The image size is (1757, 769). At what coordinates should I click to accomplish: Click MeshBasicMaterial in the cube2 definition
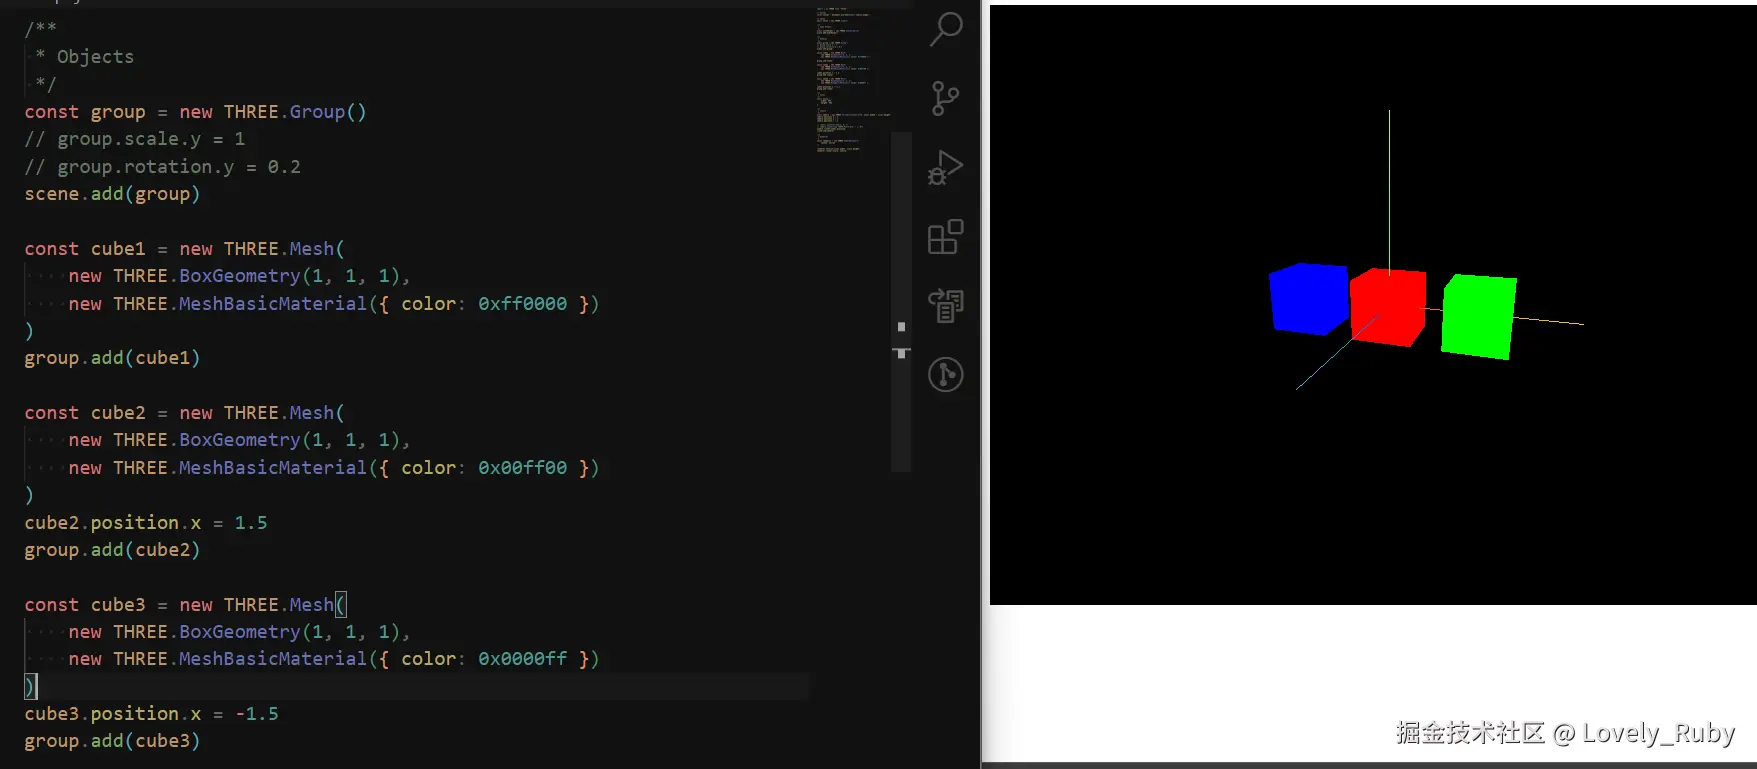pos(273,468)
